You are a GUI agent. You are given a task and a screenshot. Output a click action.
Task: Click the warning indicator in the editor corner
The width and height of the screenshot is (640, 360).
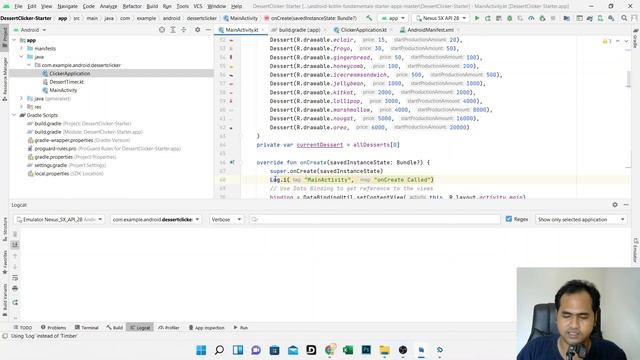(607, 41)
